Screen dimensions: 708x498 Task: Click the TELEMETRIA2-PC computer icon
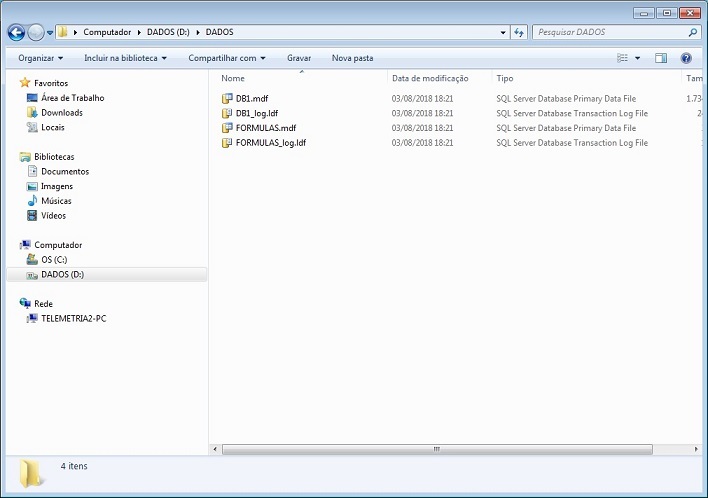(32, 318)
